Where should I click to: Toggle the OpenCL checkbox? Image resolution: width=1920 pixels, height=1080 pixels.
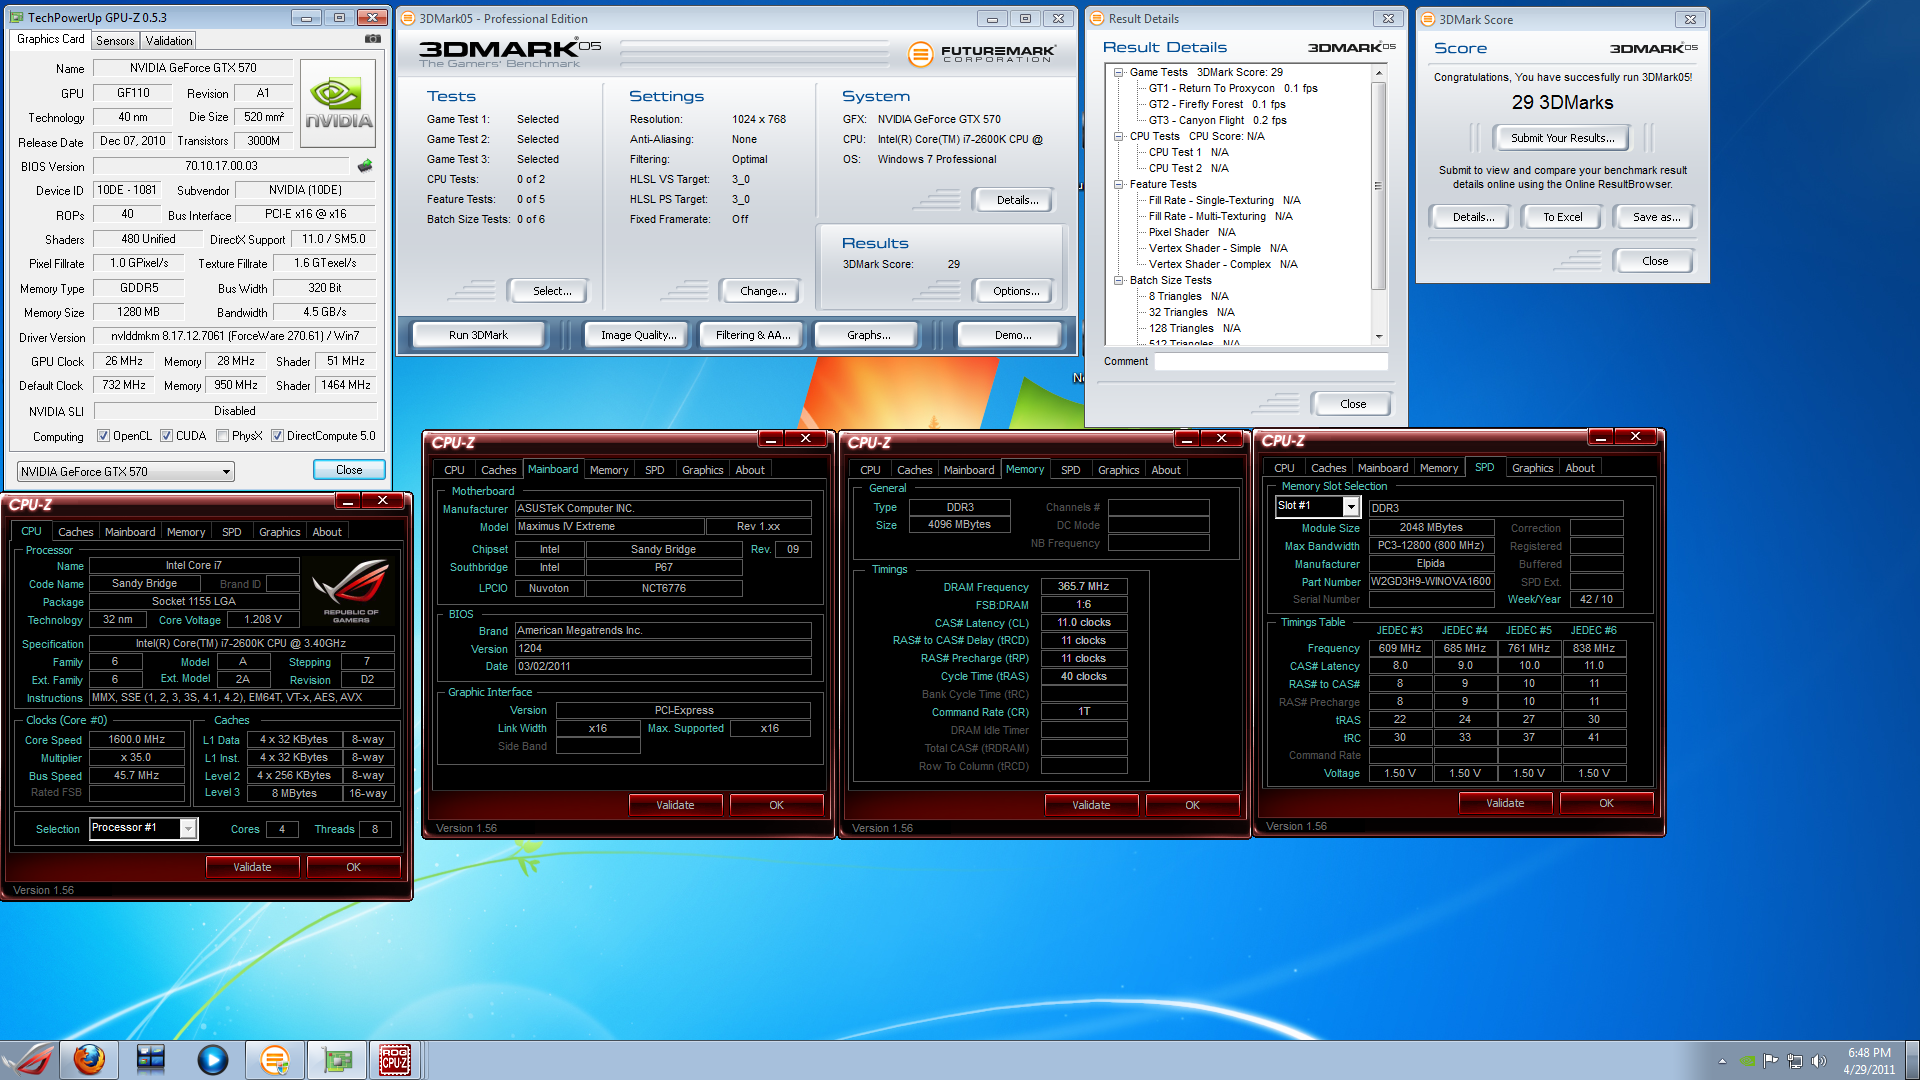coord(103,436)
